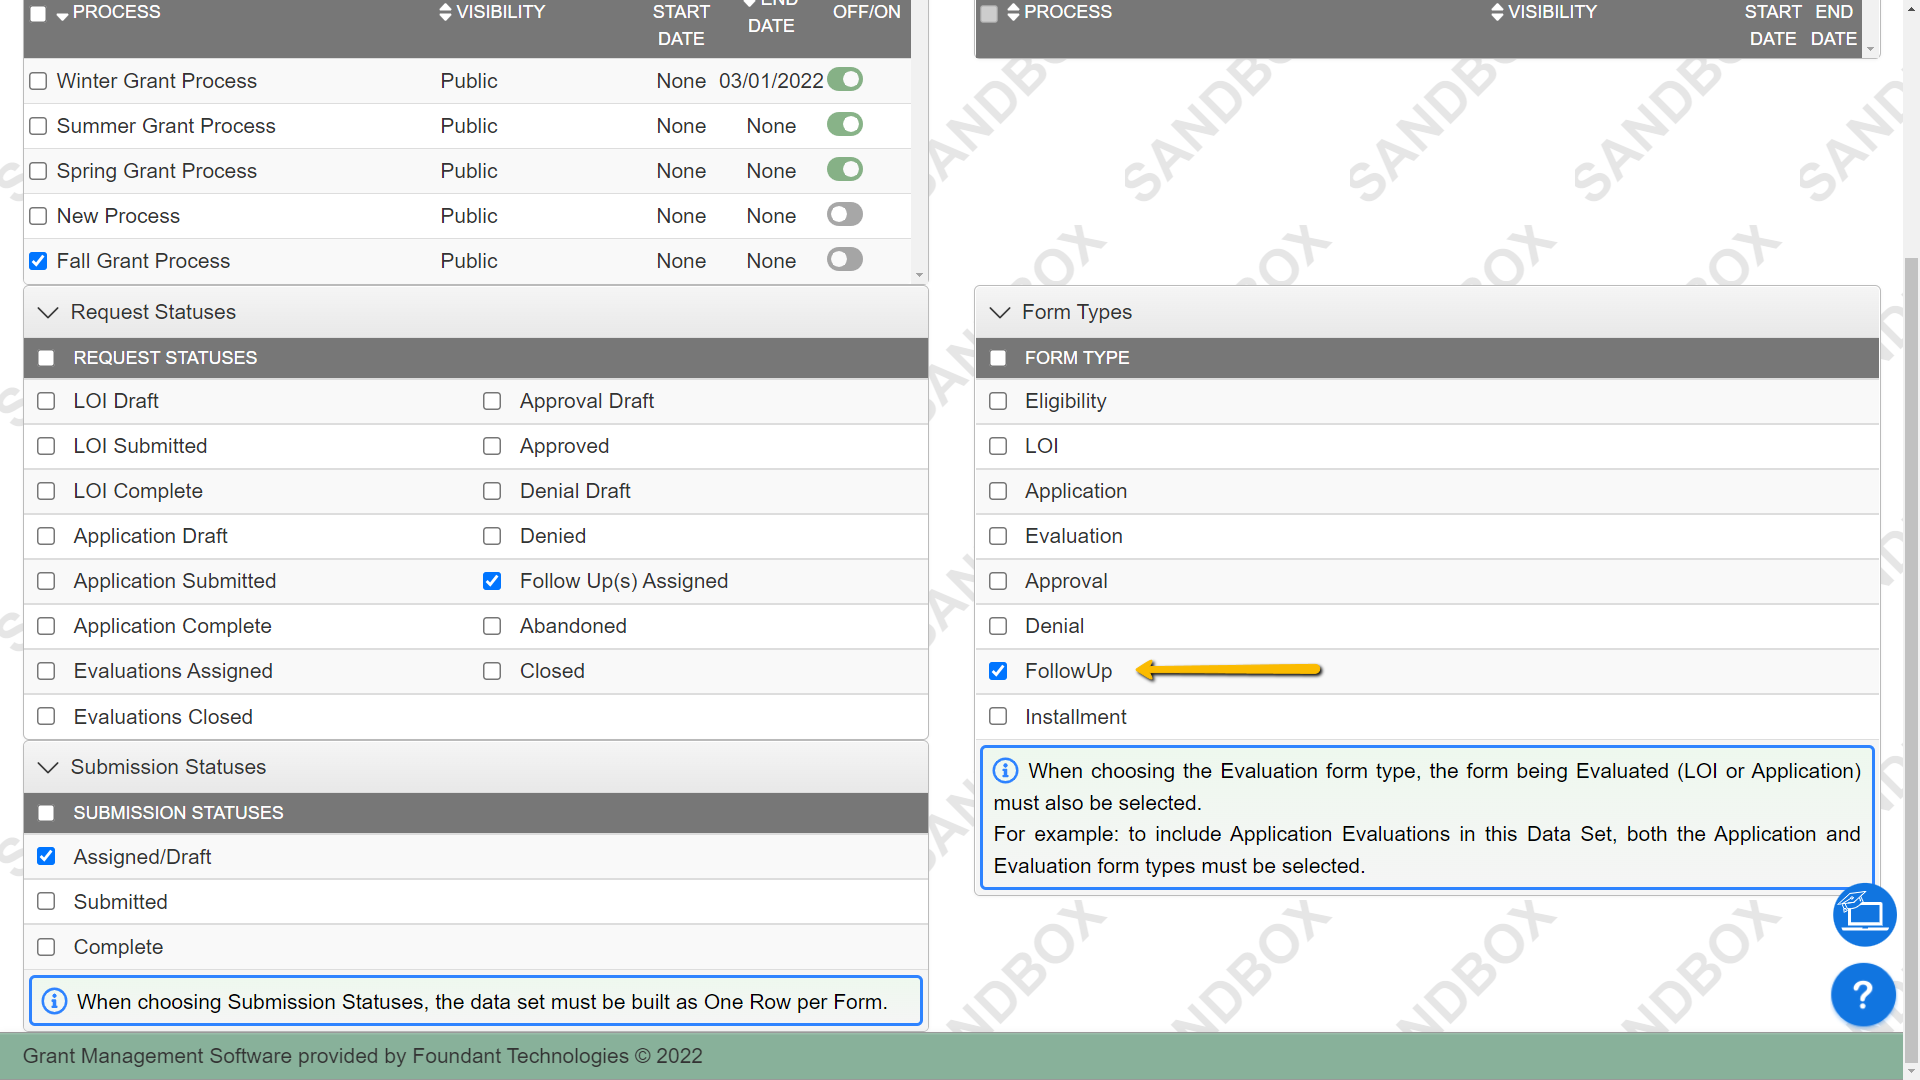Check the Submitted submission status
The height and width of the screenshot is (1080, 1920).
[x=46, y=902]
